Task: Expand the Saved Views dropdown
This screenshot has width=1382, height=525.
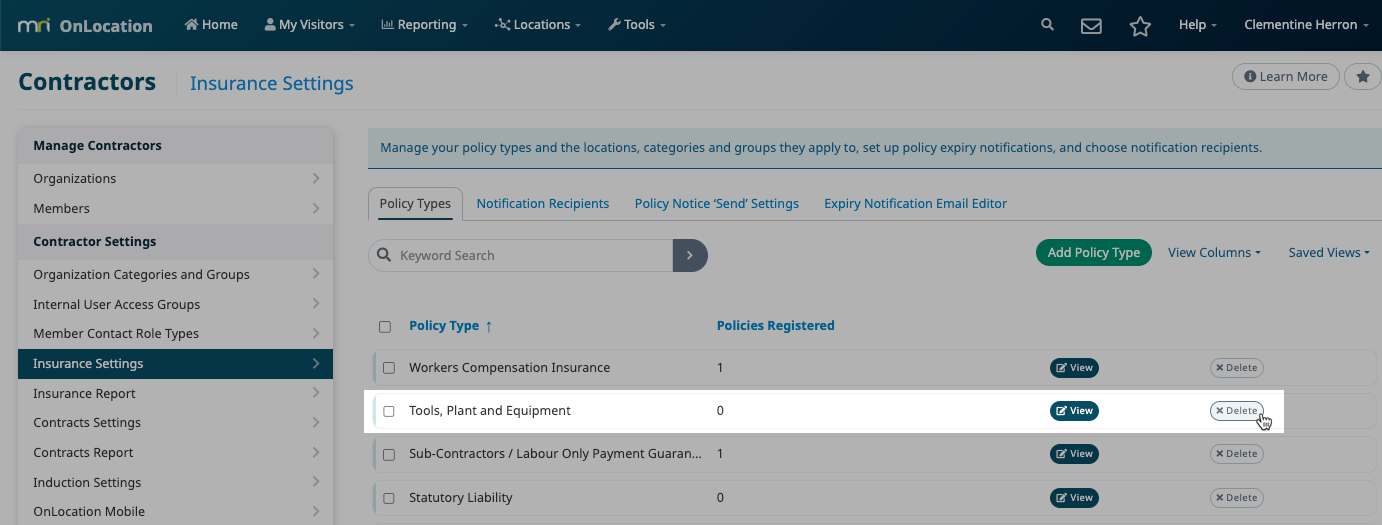Action: (1329, 253)
